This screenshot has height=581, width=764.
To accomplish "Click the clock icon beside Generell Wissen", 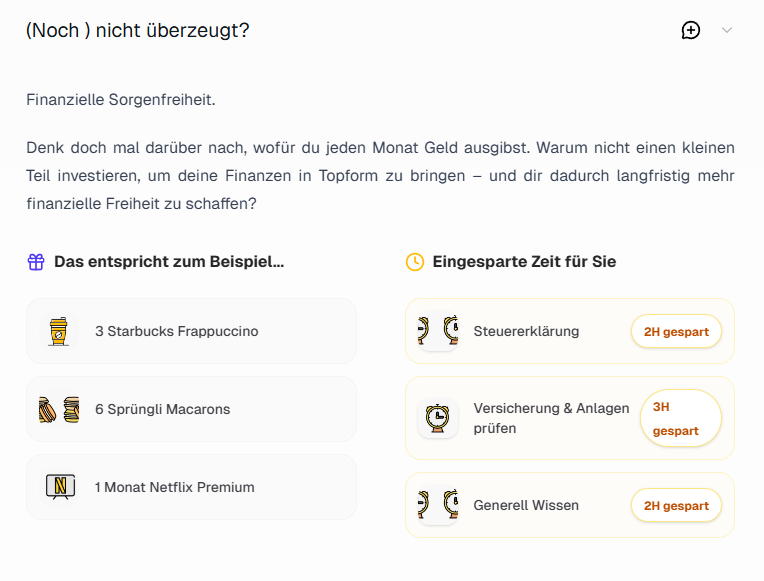I will pyautogui.click(x=438, y=505).
